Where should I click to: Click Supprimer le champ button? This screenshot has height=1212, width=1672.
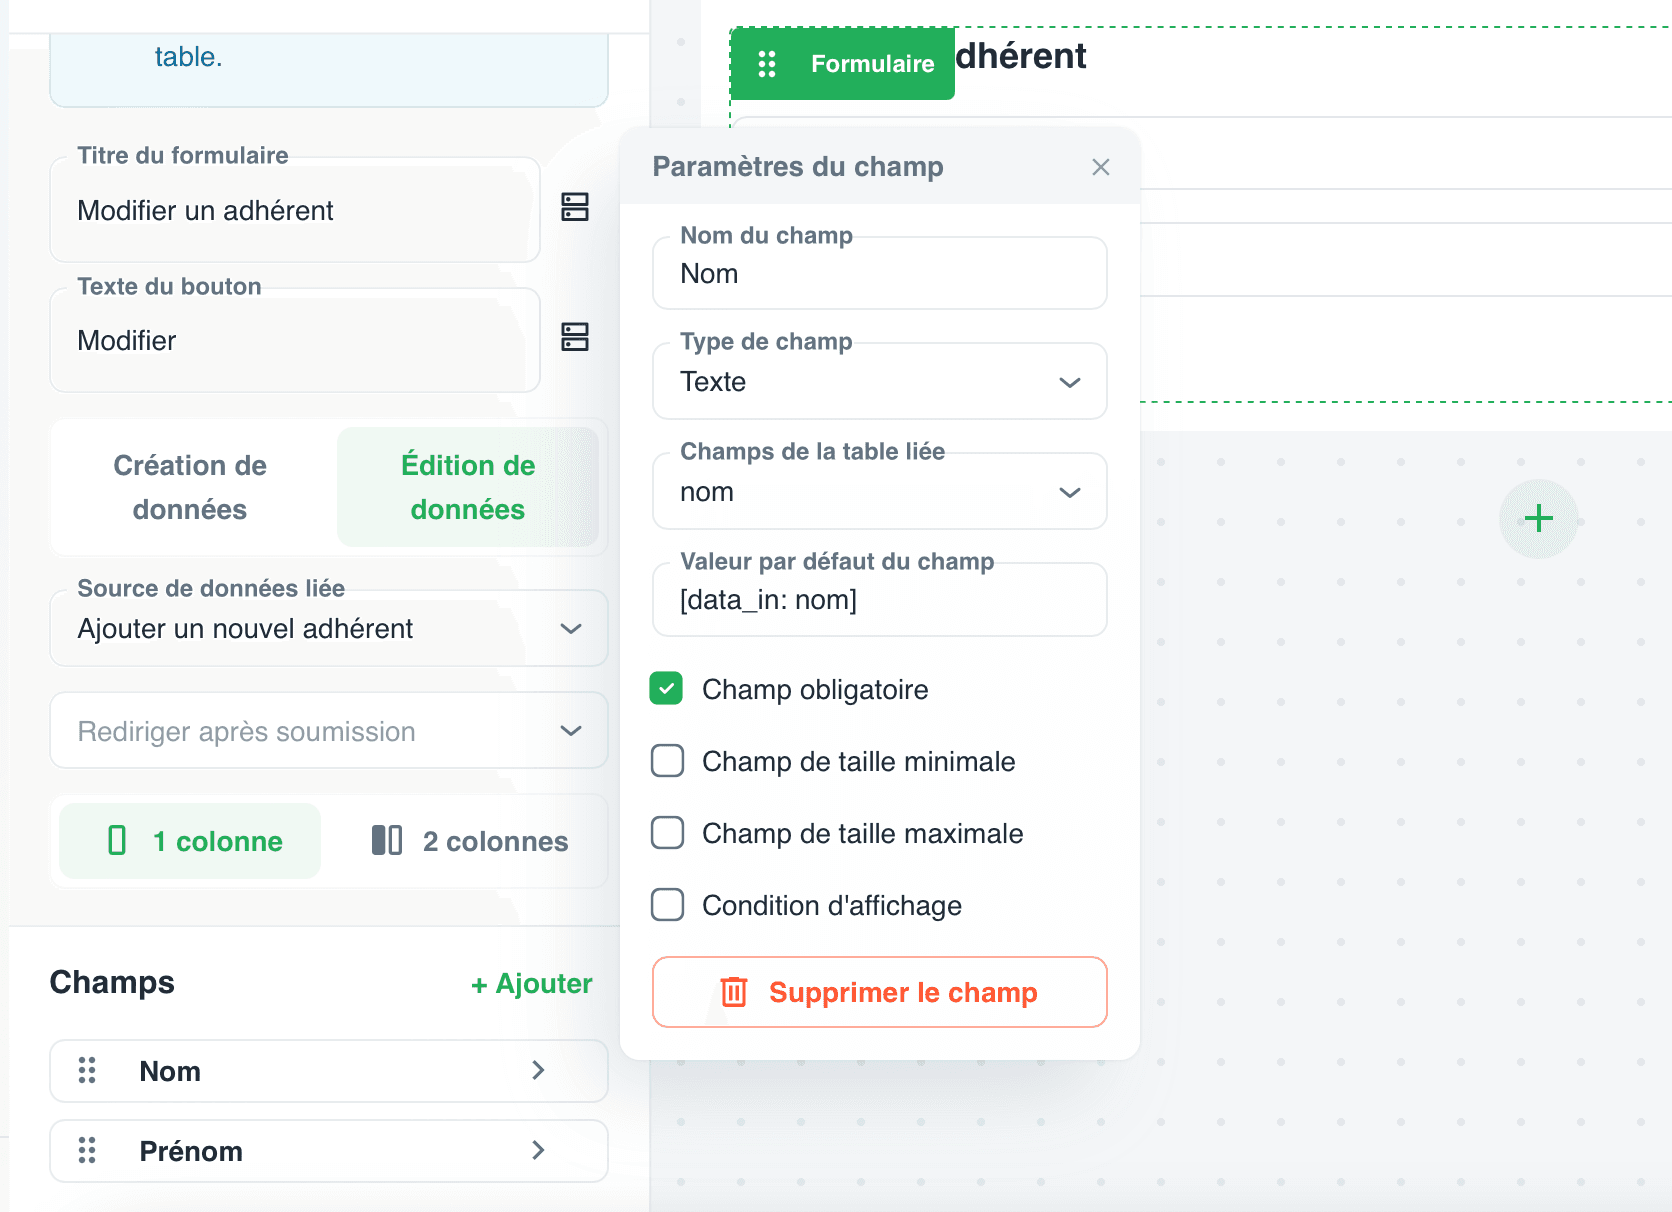(880, 992)
